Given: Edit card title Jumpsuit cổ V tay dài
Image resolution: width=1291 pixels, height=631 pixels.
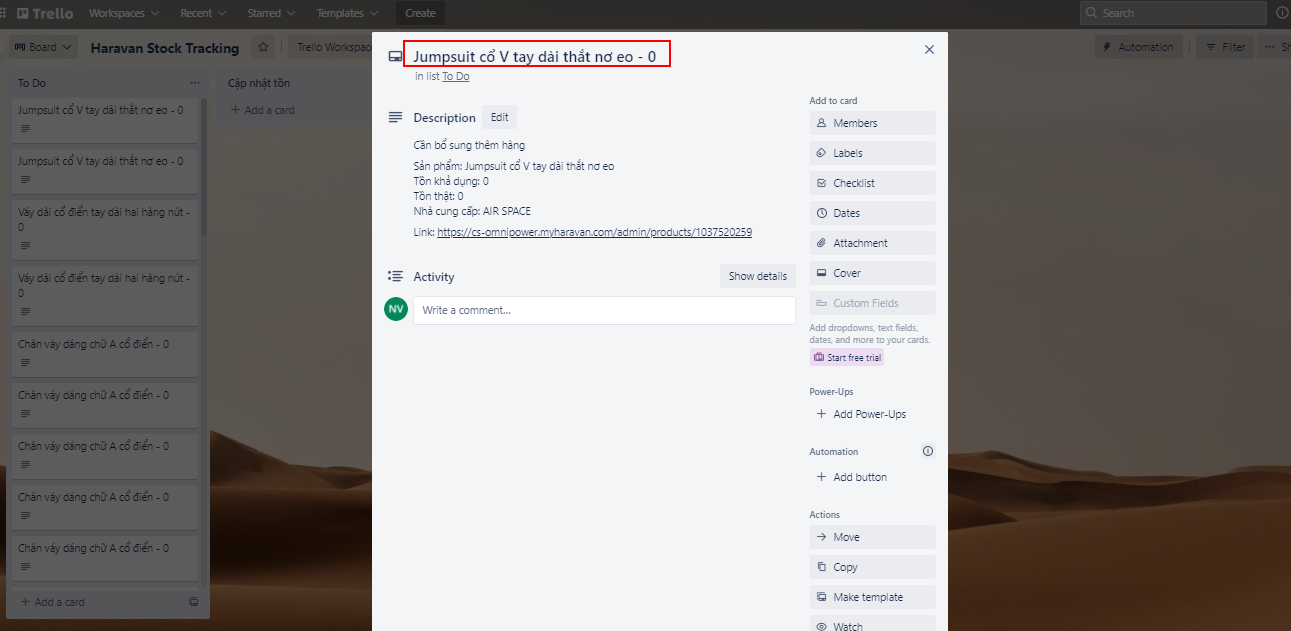Looking at the screenshot, I should (537, 56).
